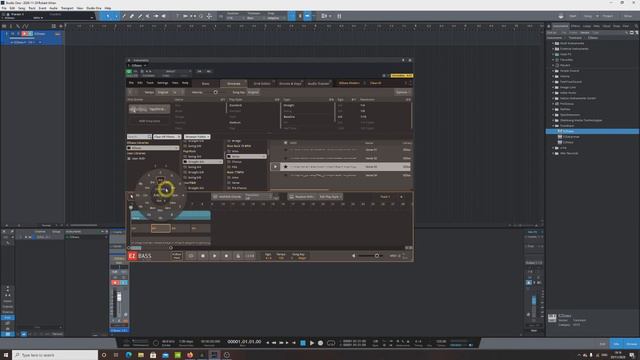Click the Tap2Find button
This screenshot has height=360, width=640.
tap(149, 109)
